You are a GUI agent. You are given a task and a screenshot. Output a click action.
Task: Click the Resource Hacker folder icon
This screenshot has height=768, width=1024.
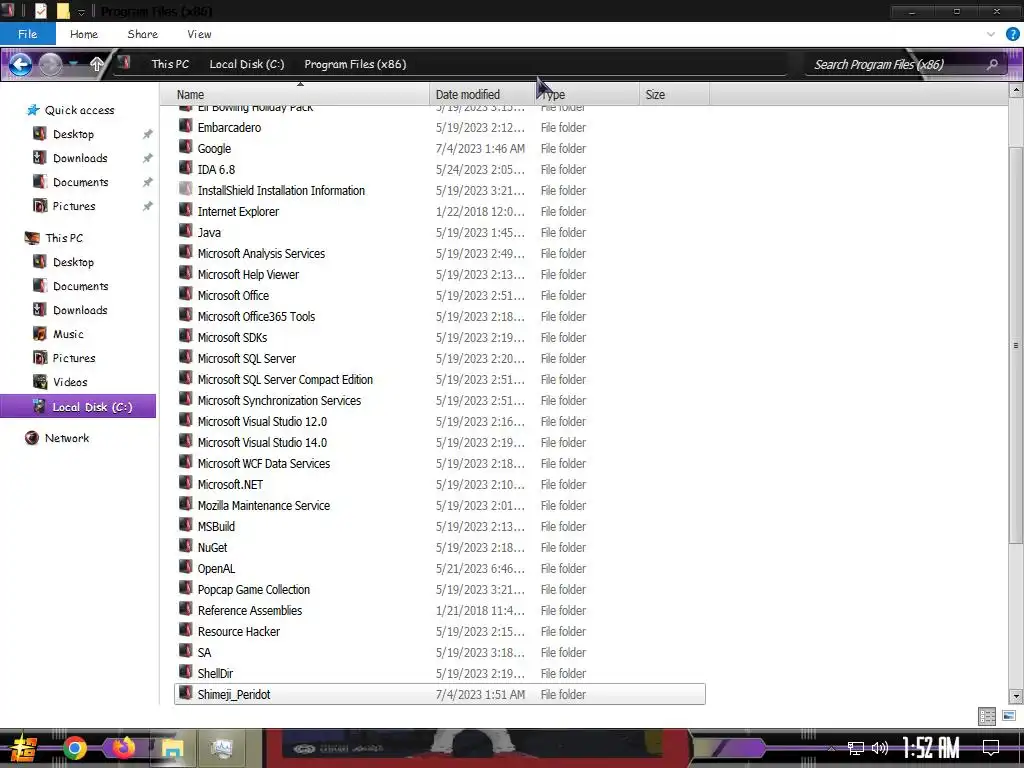pyautogui.click(x=185, y=630)
